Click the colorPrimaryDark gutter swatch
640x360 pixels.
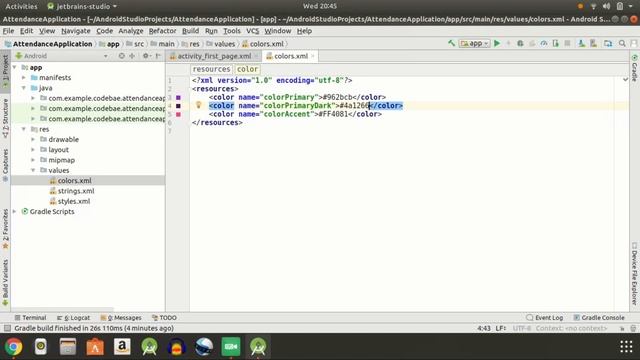[x=178, y=106]
